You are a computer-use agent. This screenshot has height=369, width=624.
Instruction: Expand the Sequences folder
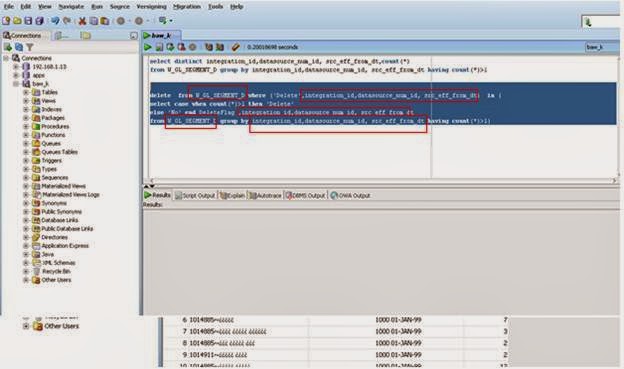click(26, 178)
